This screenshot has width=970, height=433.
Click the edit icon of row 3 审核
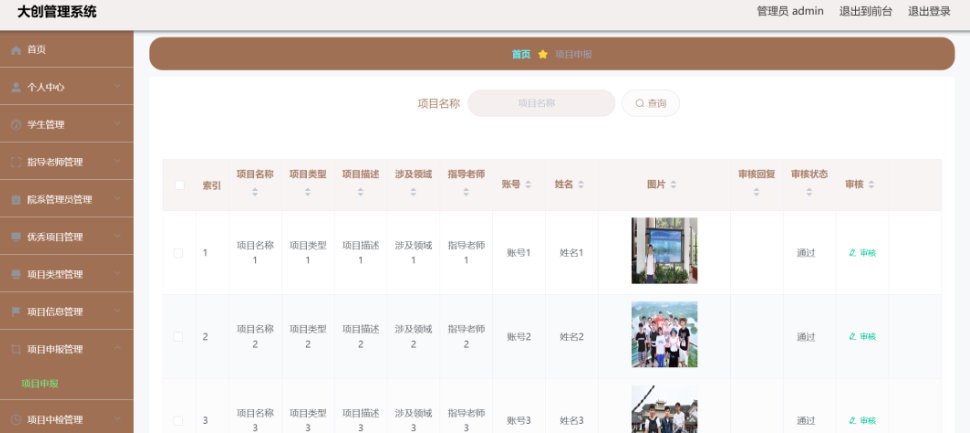(x=852, y=420)
